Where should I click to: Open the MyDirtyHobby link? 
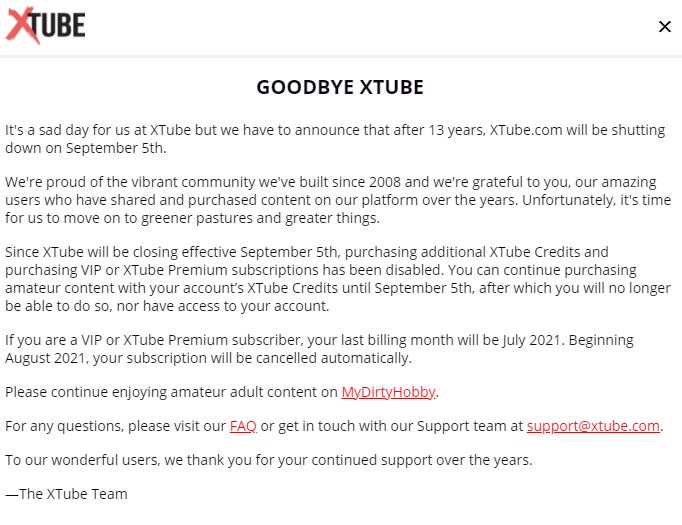[x=389, y=392]
